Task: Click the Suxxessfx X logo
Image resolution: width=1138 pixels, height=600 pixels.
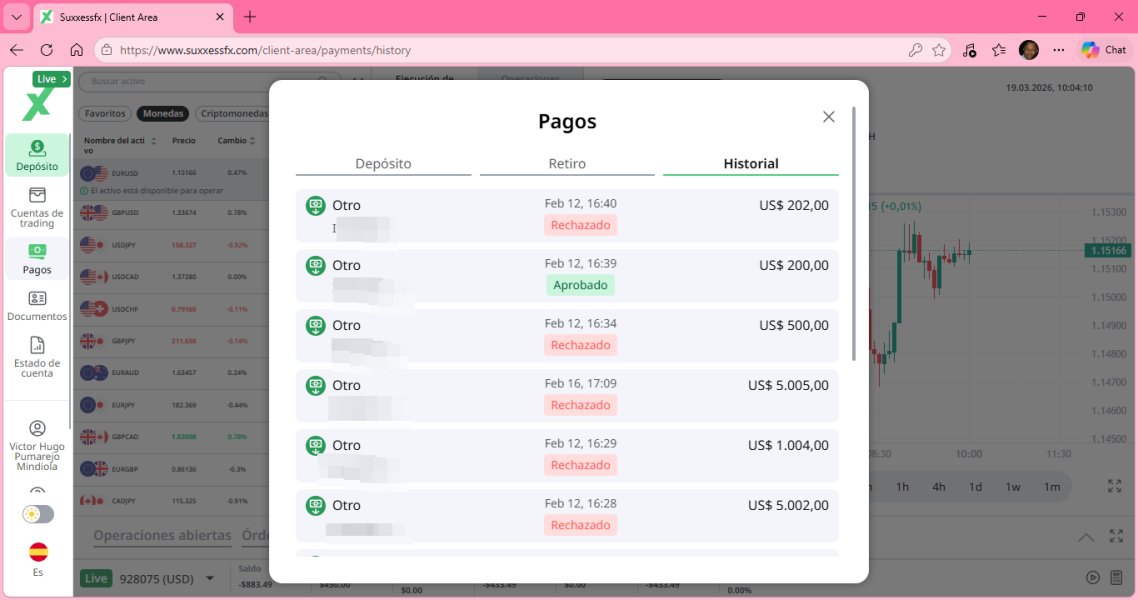Action: click(x=36, y=105)
